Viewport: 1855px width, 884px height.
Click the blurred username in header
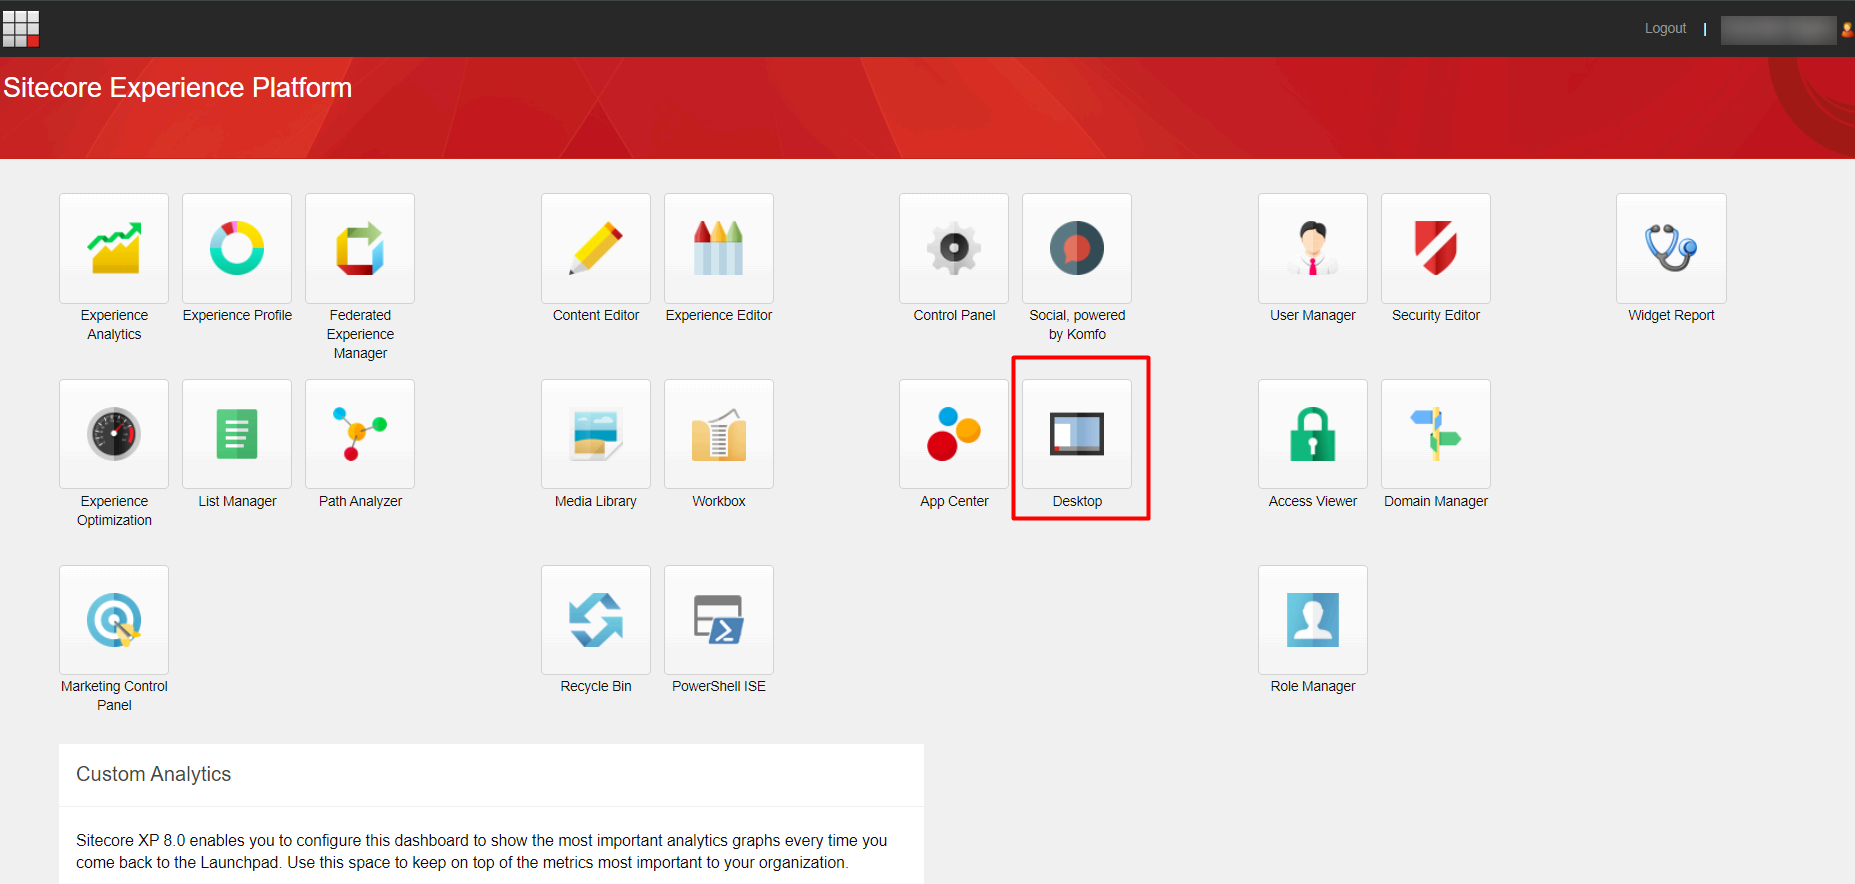1778,30
